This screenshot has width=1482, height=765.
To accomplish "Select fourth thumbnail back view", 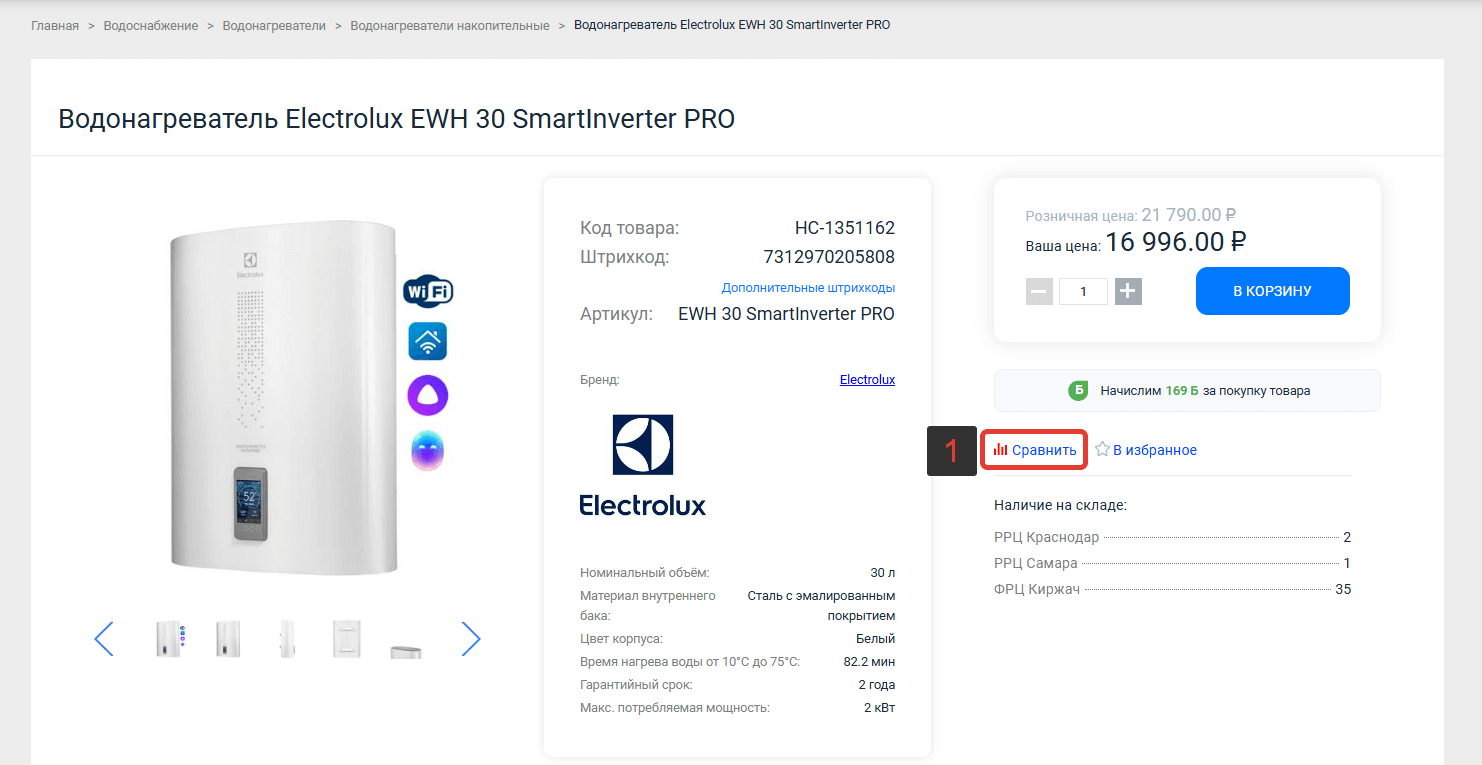I will [x=346, y=639].
